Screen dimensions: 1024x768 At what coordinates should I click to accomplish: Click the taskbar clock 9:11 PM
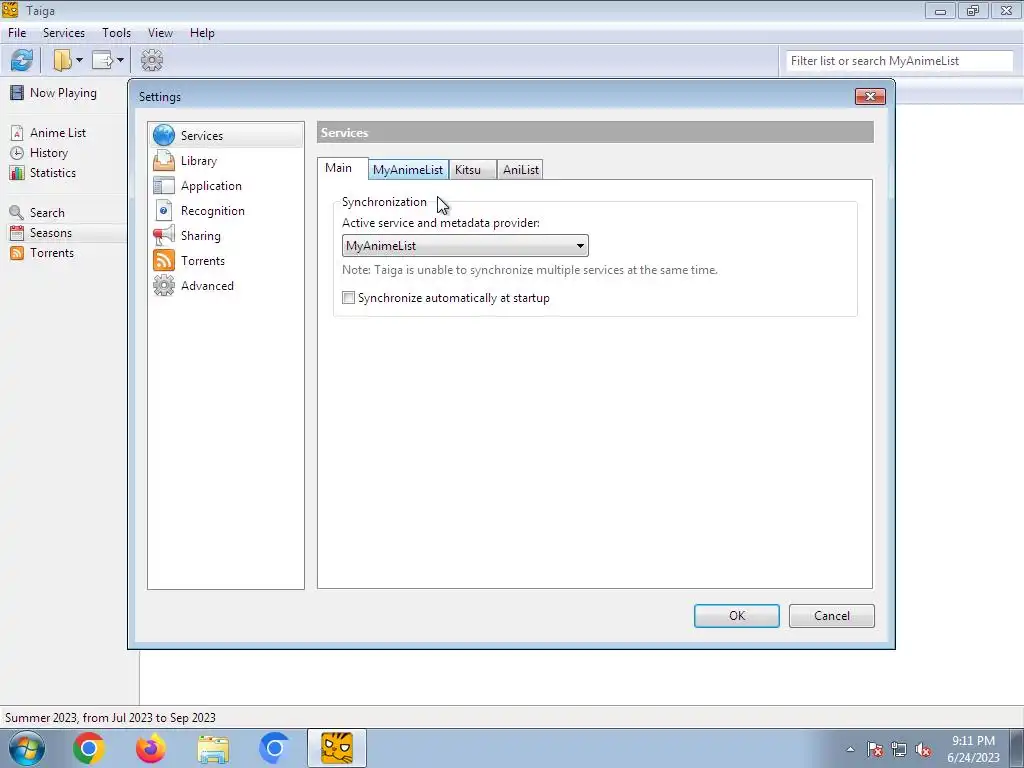point(973,749)
